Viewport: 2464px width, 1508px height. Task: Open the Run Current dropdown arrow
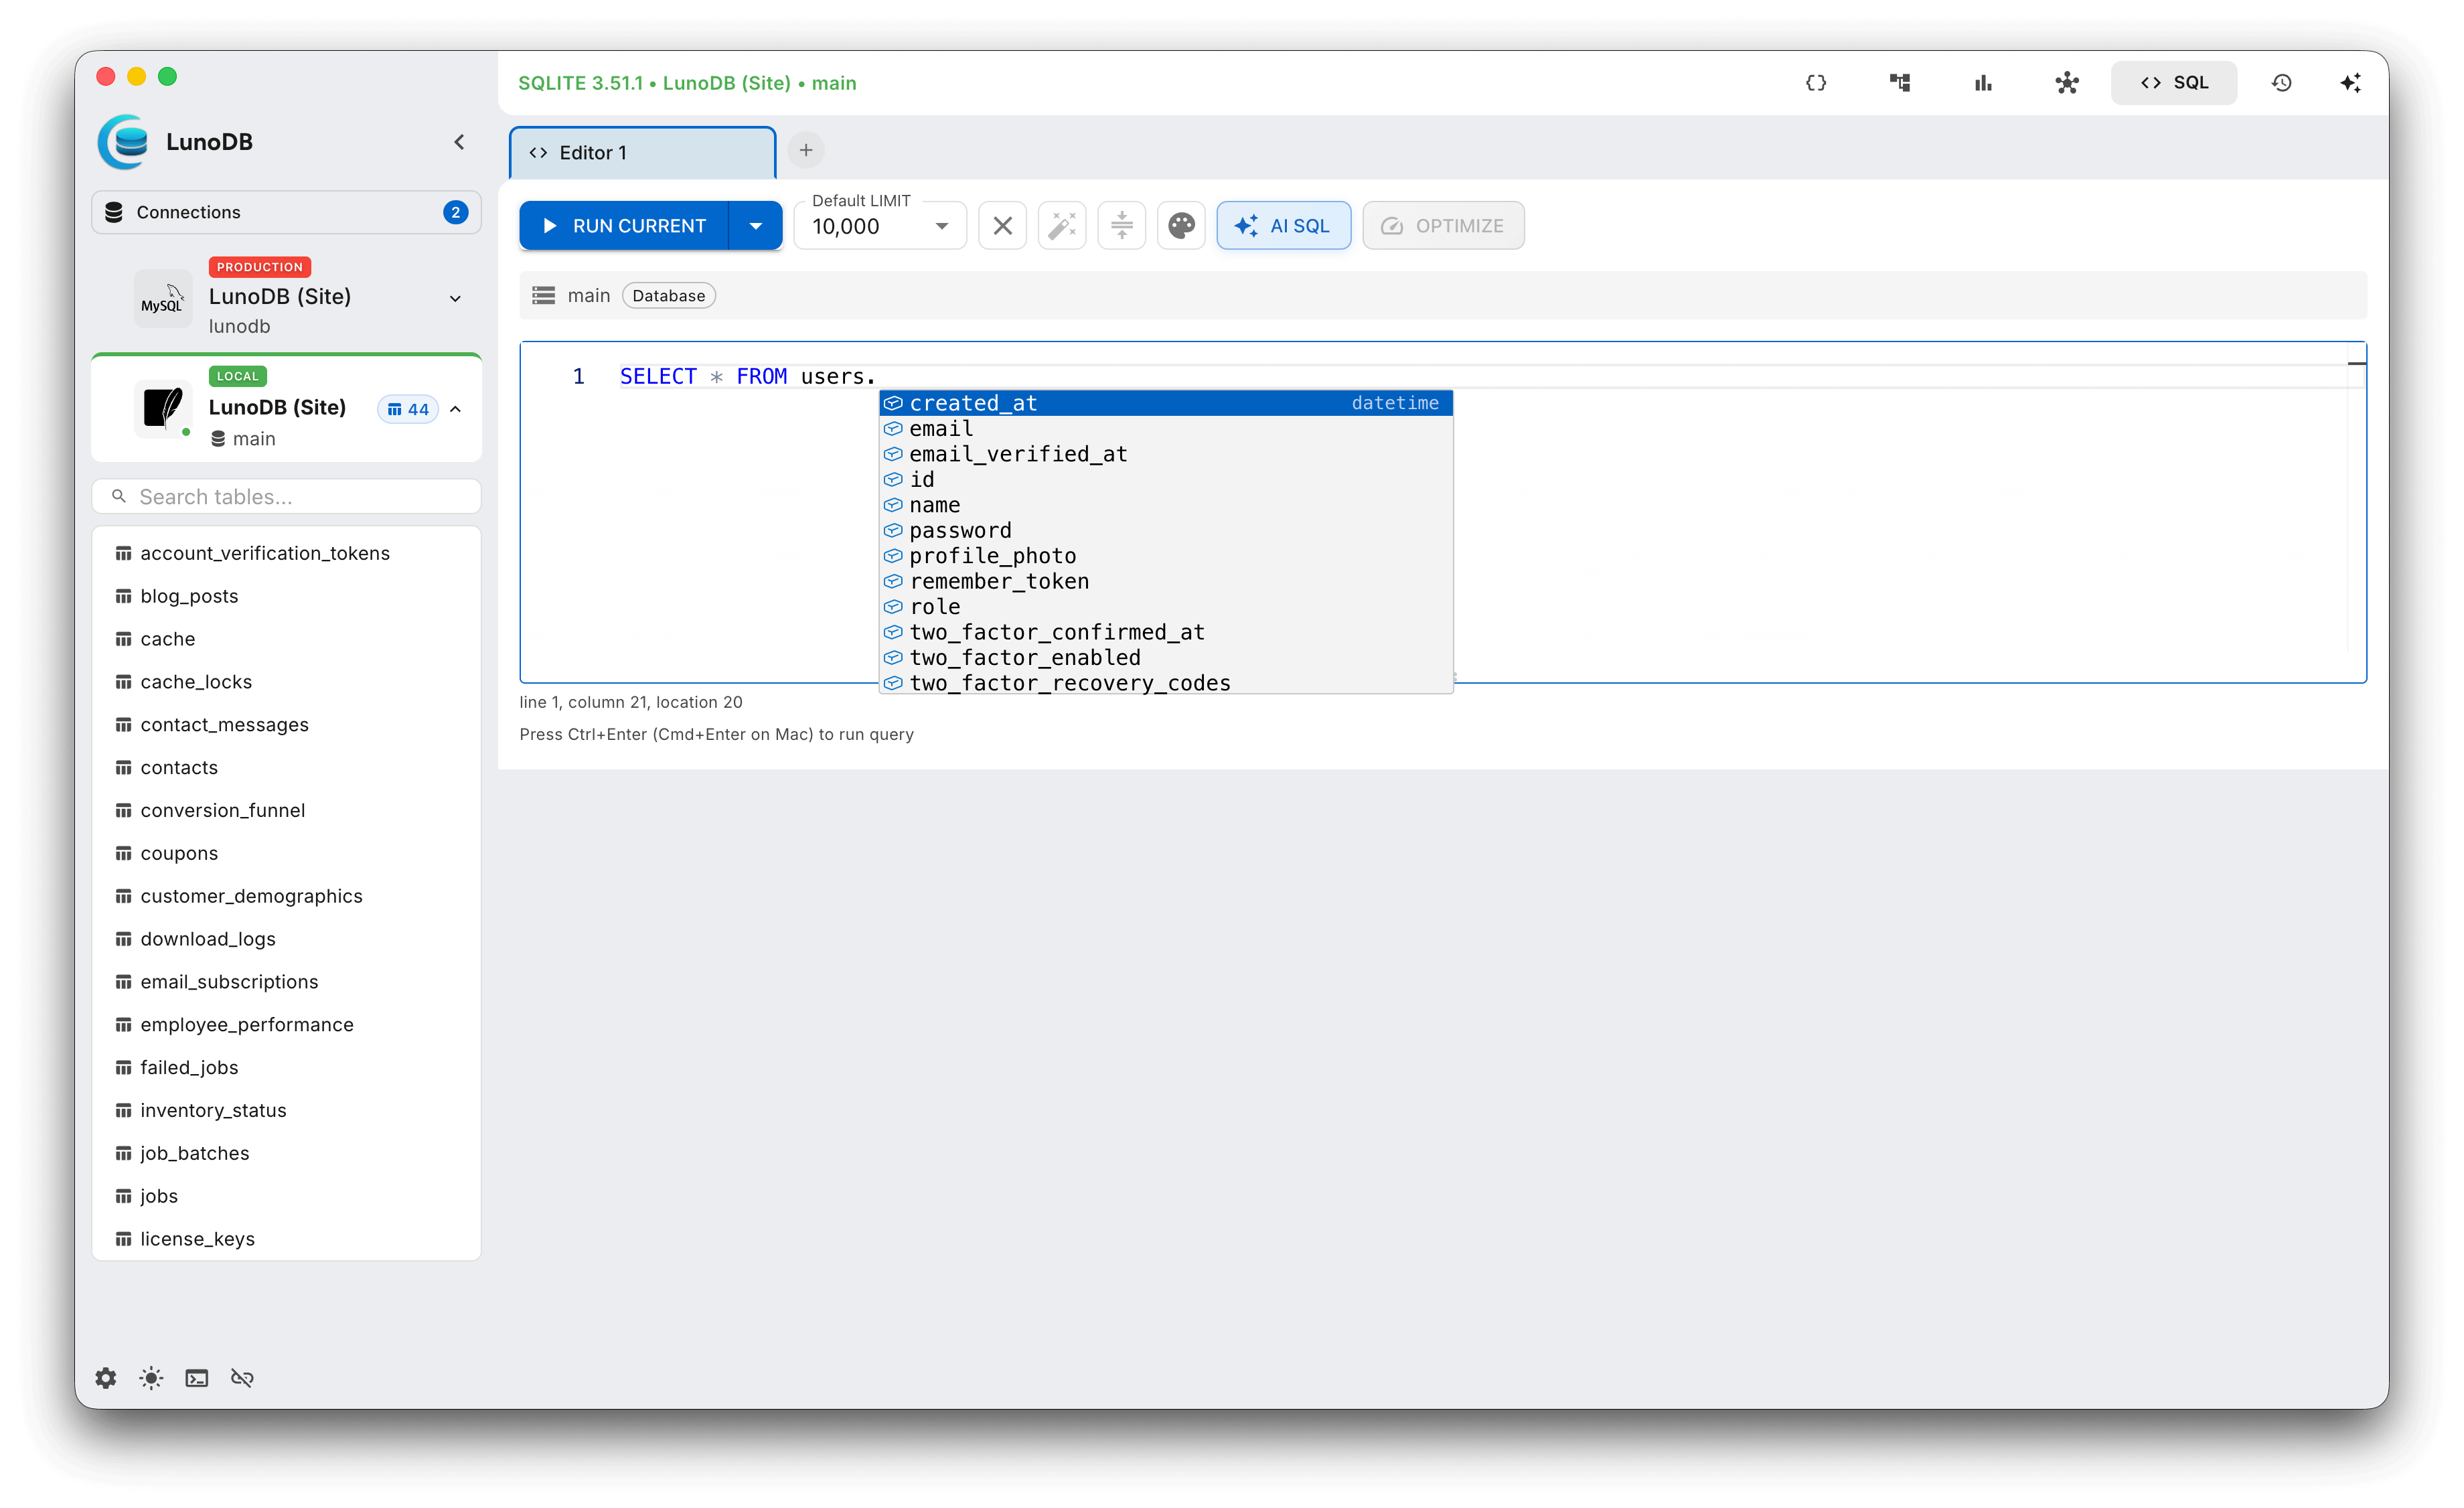[x=756, y=226]
